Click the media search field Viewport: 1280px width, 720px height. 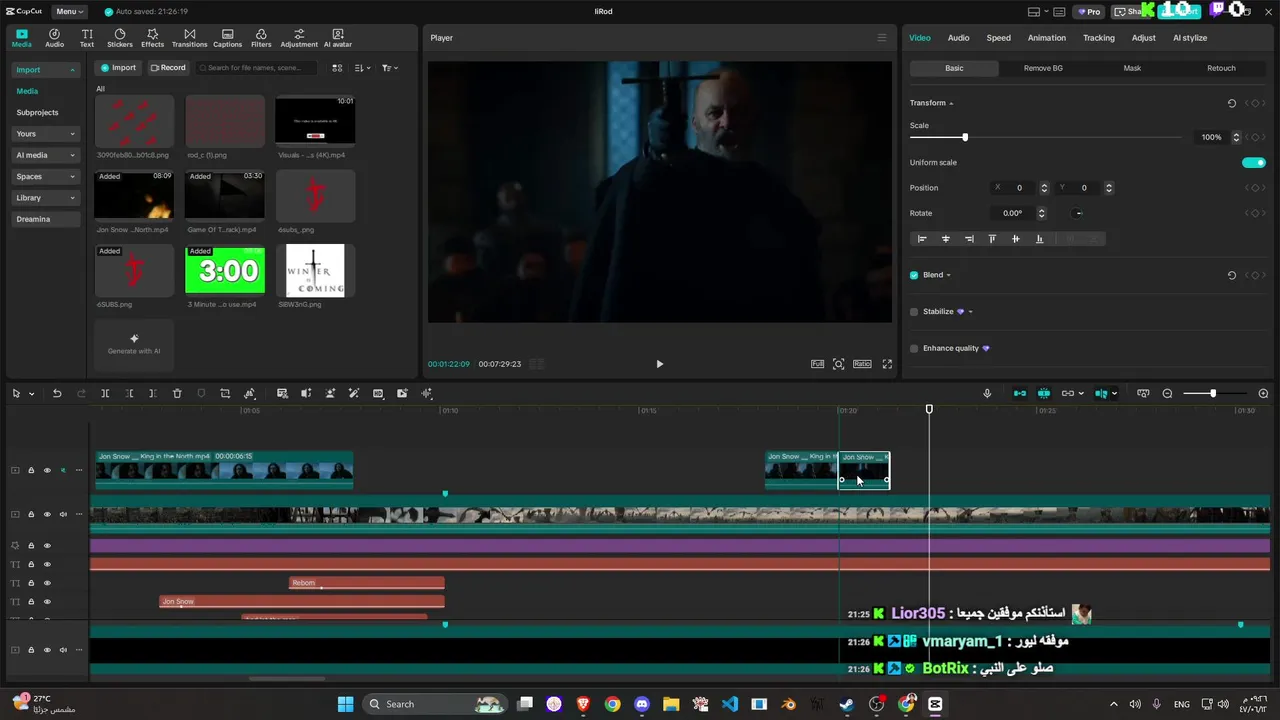pyautogui.click(x=256, y=68)
